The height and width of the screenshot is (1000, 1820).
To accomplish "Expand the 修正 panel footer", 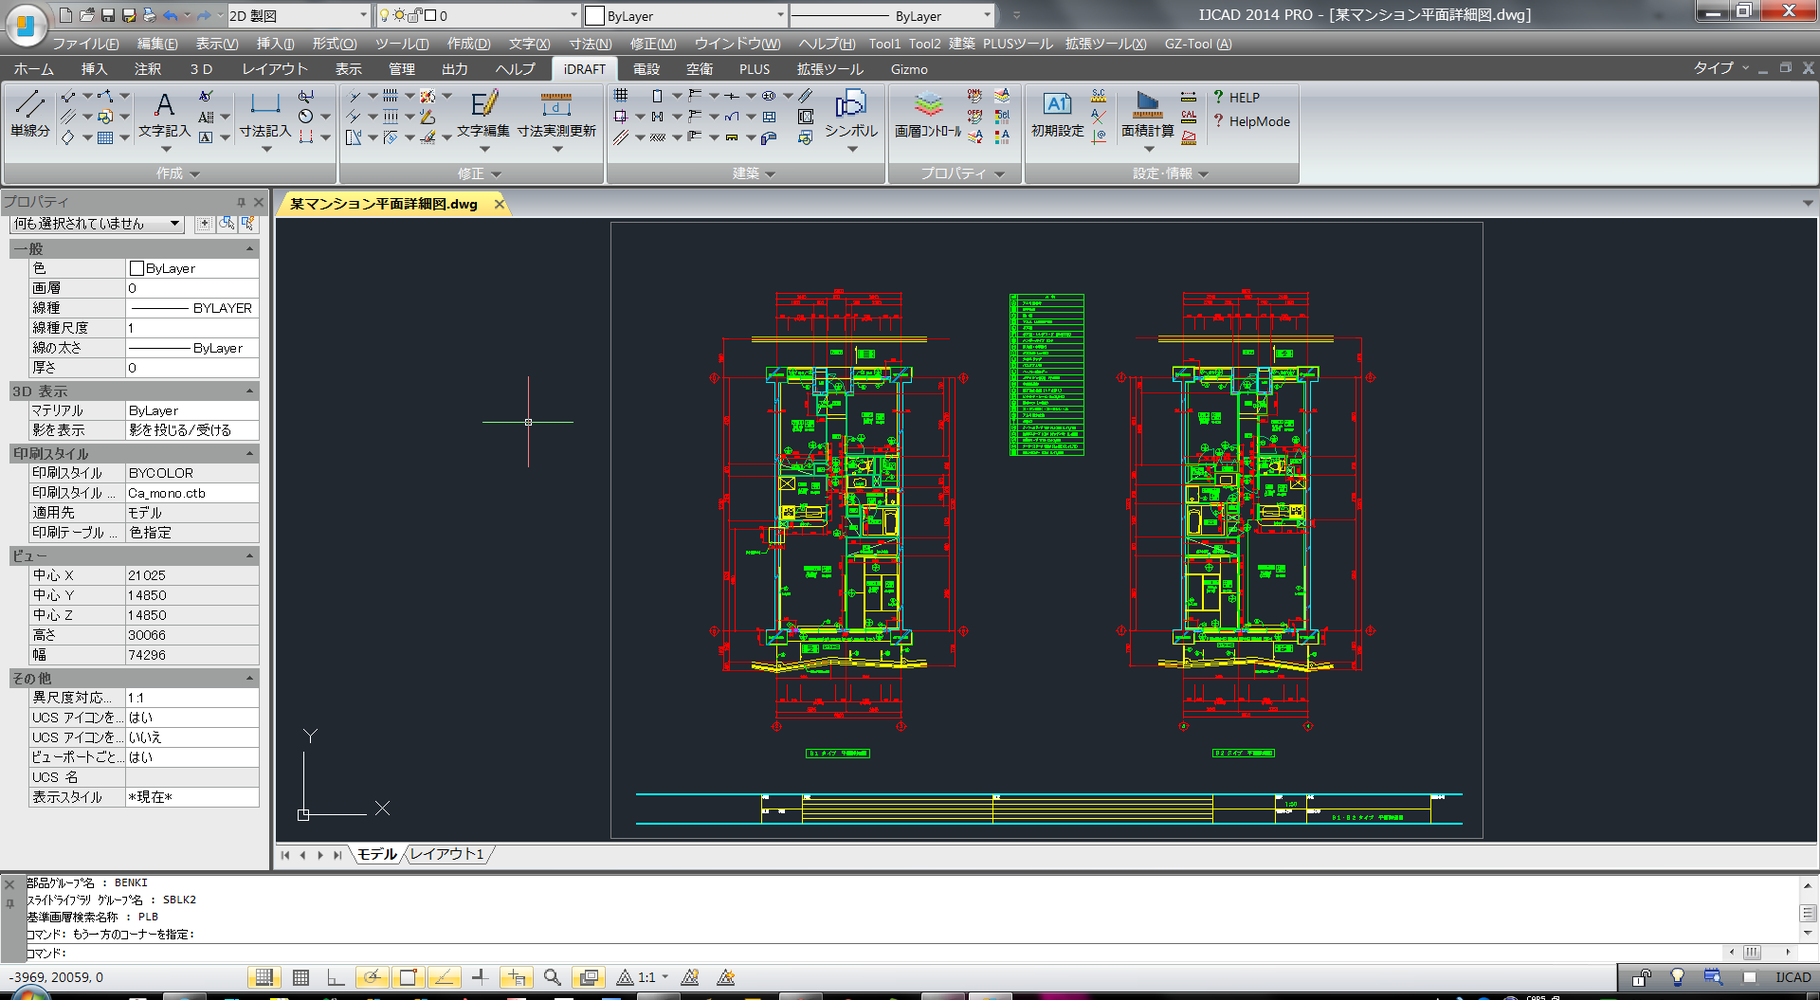I will 480,173.
